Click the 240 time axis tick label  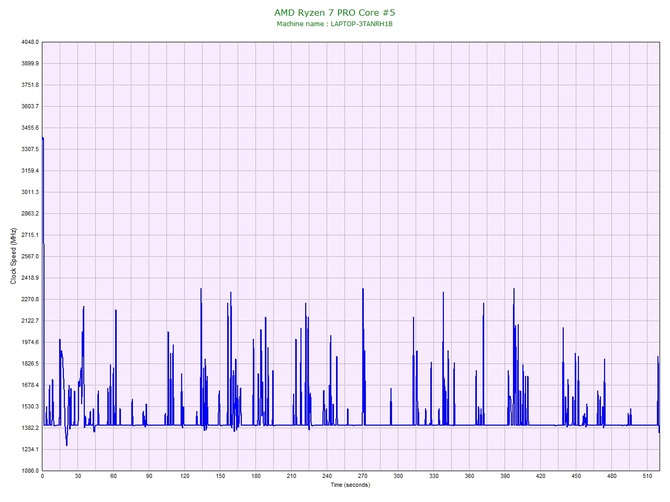[x=327, y=476]
